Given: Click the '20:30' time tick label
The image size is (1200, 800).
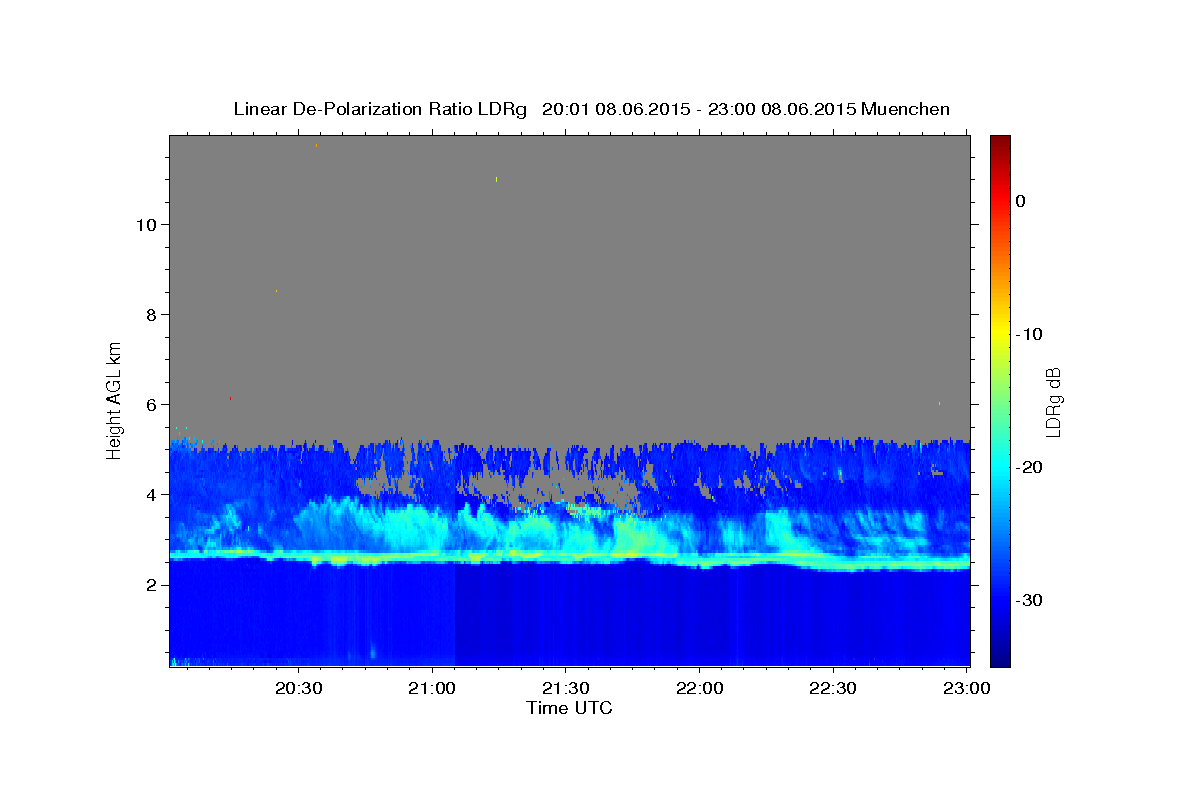Looking at the screenshot, I should 299,689.
